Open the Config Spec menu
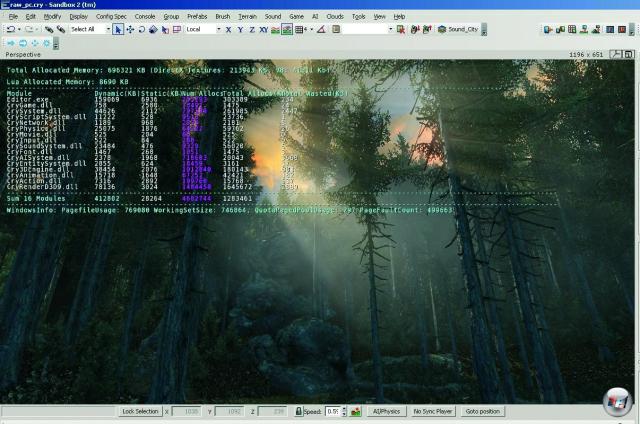The width and height of the screenshot is (640, 424). point(111,17)
